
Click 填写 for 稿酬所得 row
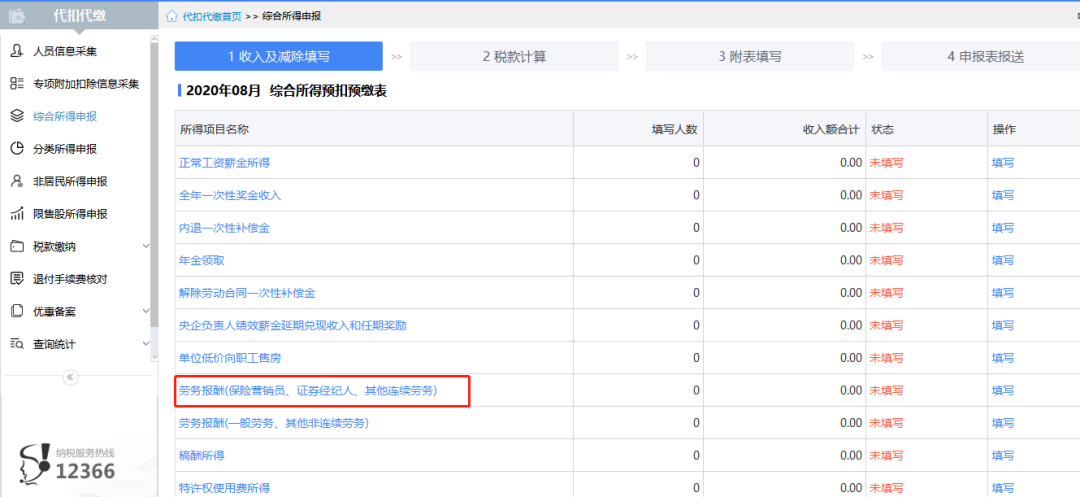pos(1003,456)
